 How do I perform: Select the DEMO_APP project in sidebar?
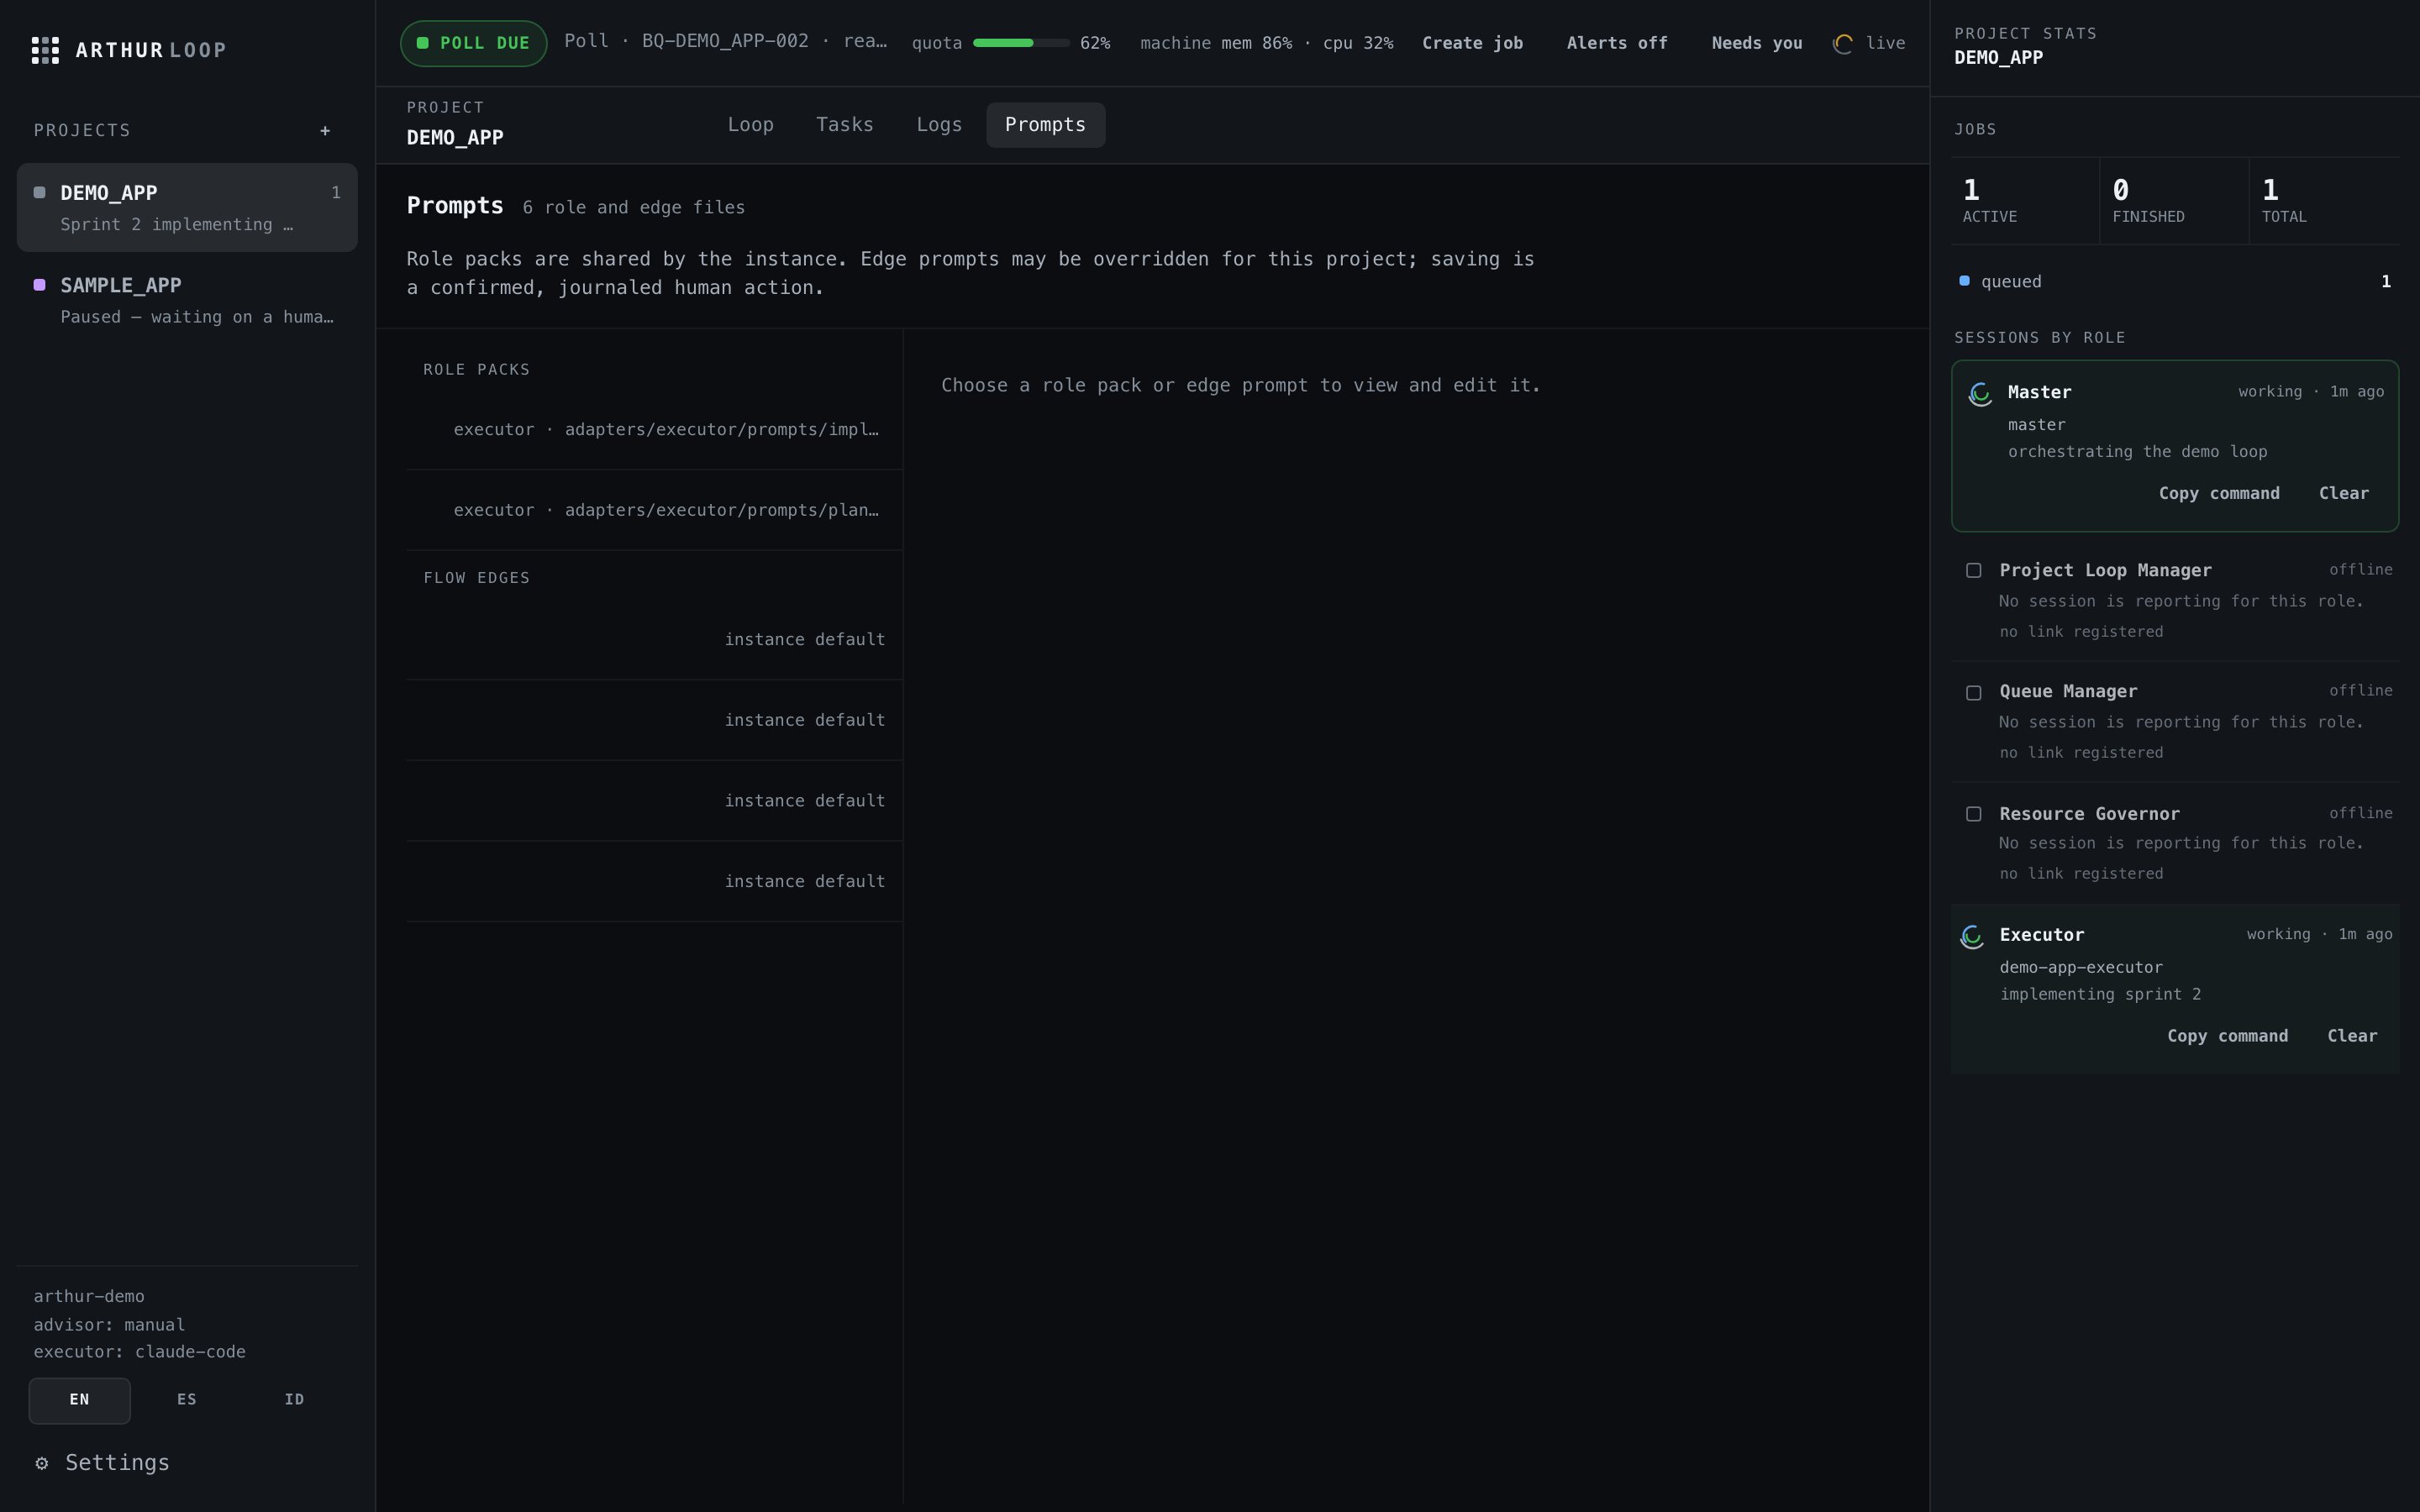point(187,207)
